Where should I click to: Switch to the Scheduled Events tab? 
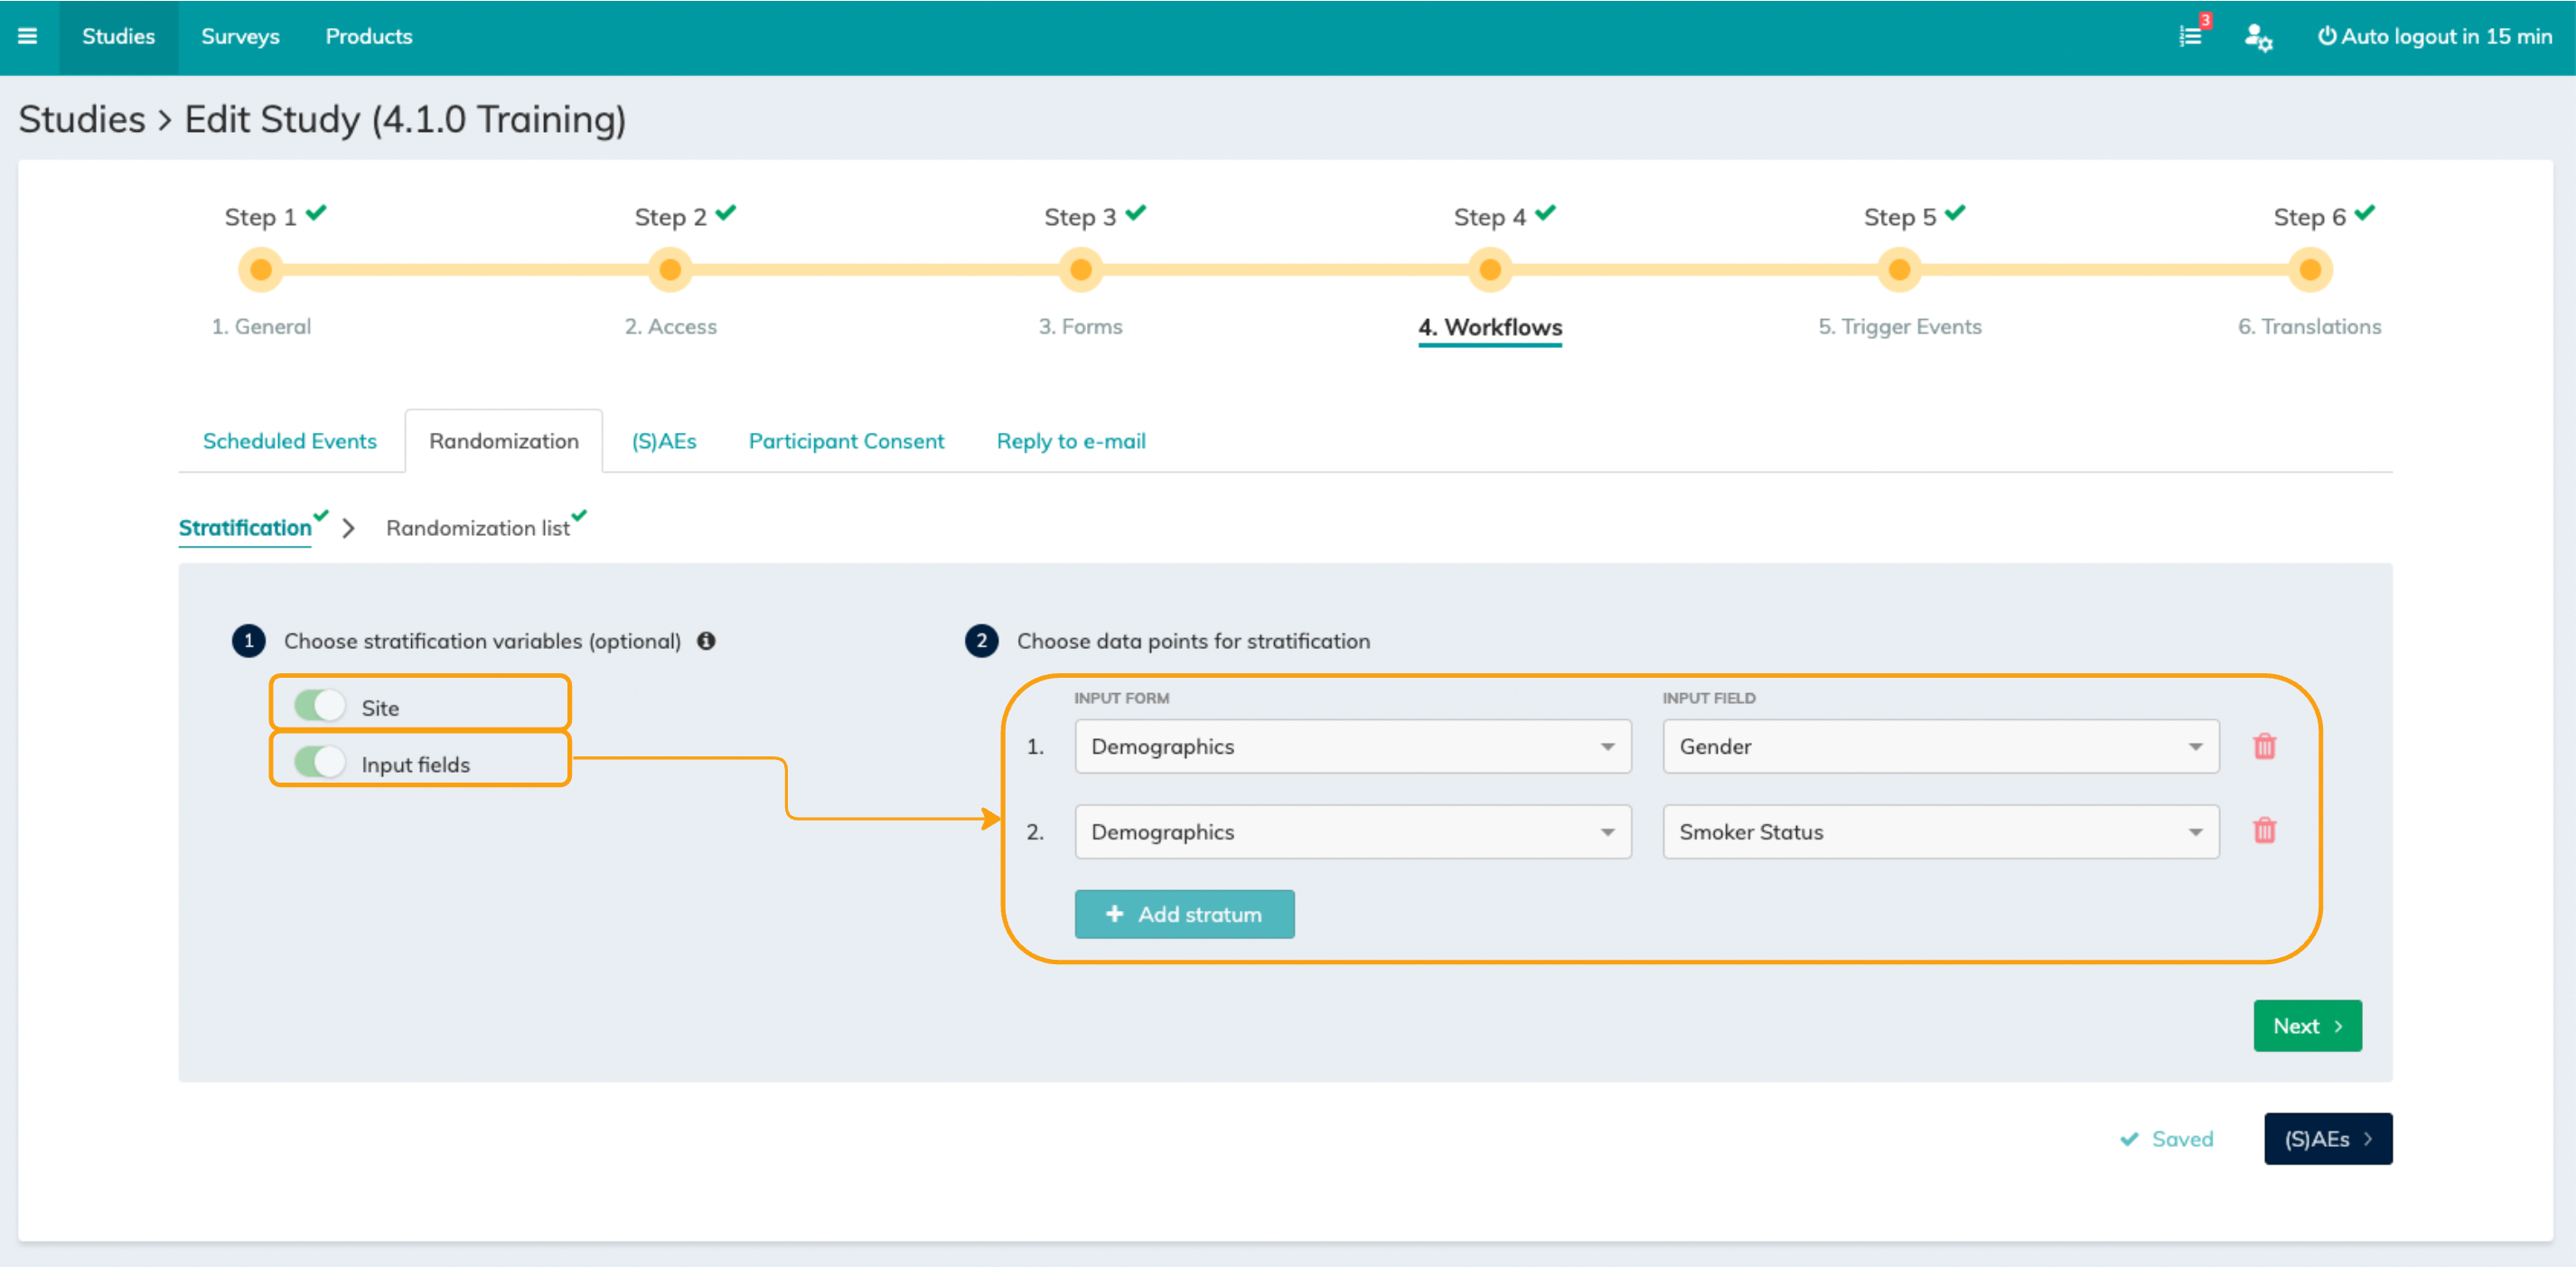(289, 441)
